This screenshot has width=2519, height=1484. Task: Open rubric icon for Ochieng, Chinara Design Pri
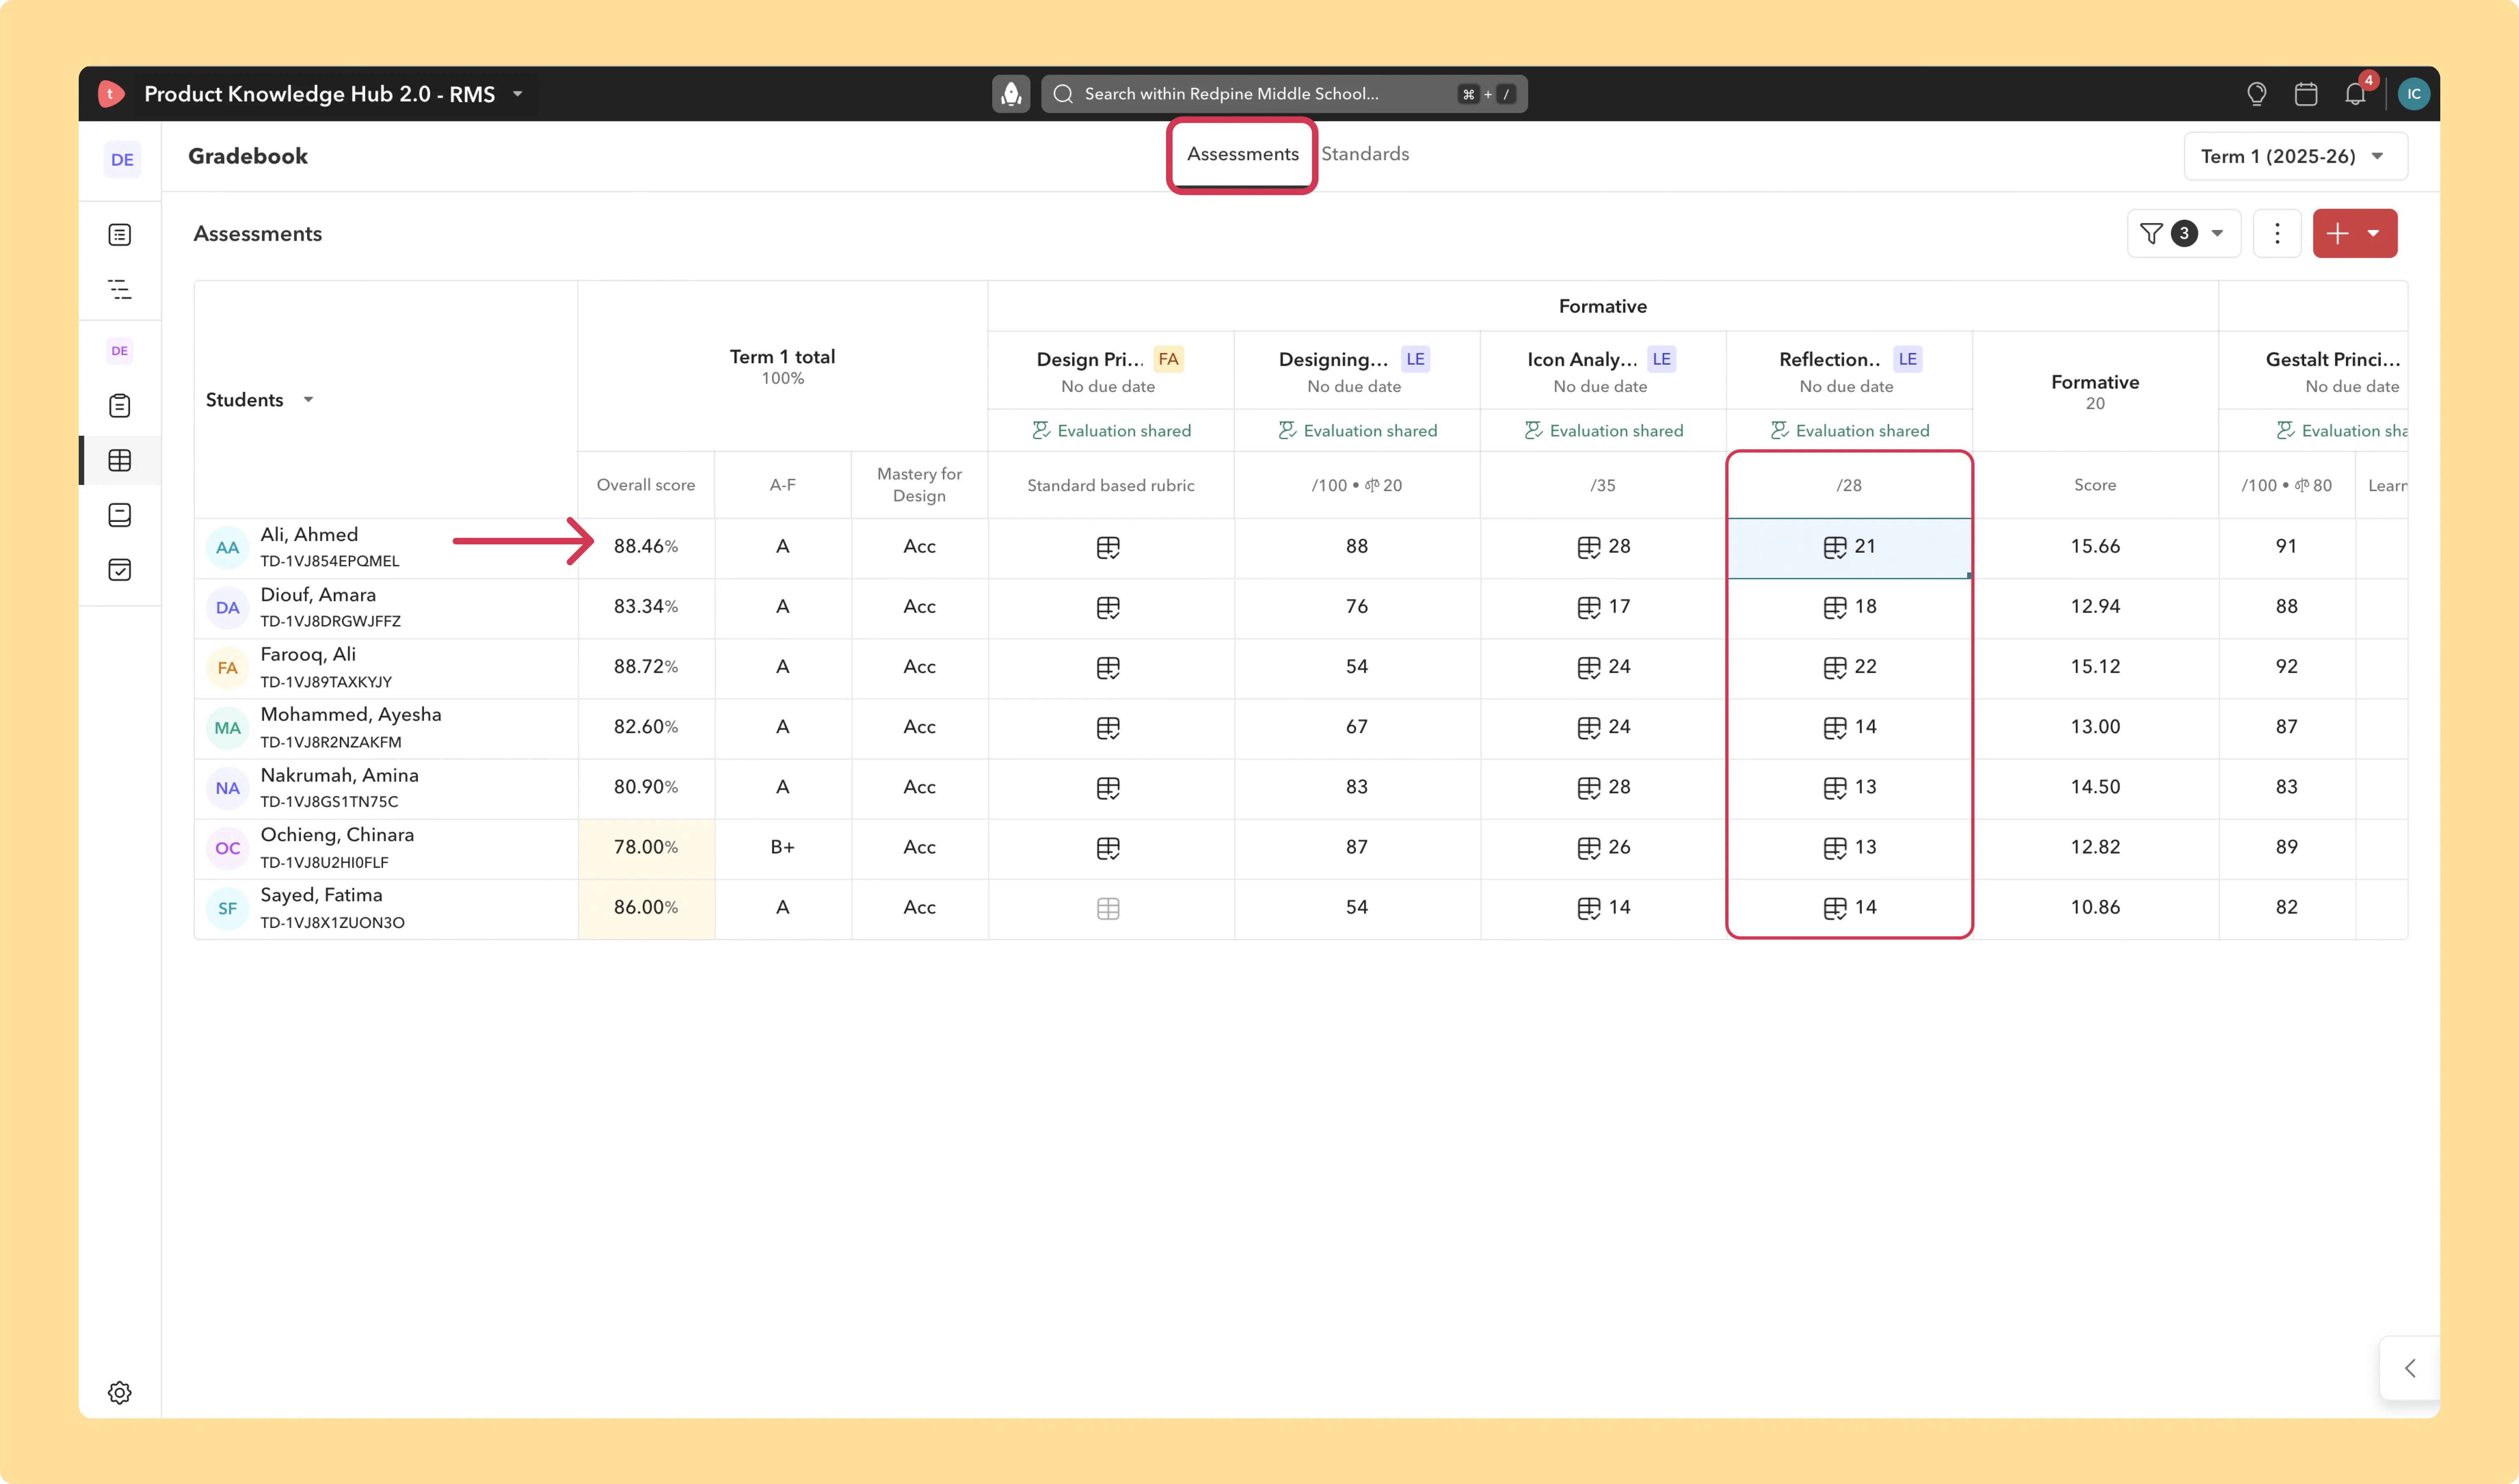pos(1108,848)
